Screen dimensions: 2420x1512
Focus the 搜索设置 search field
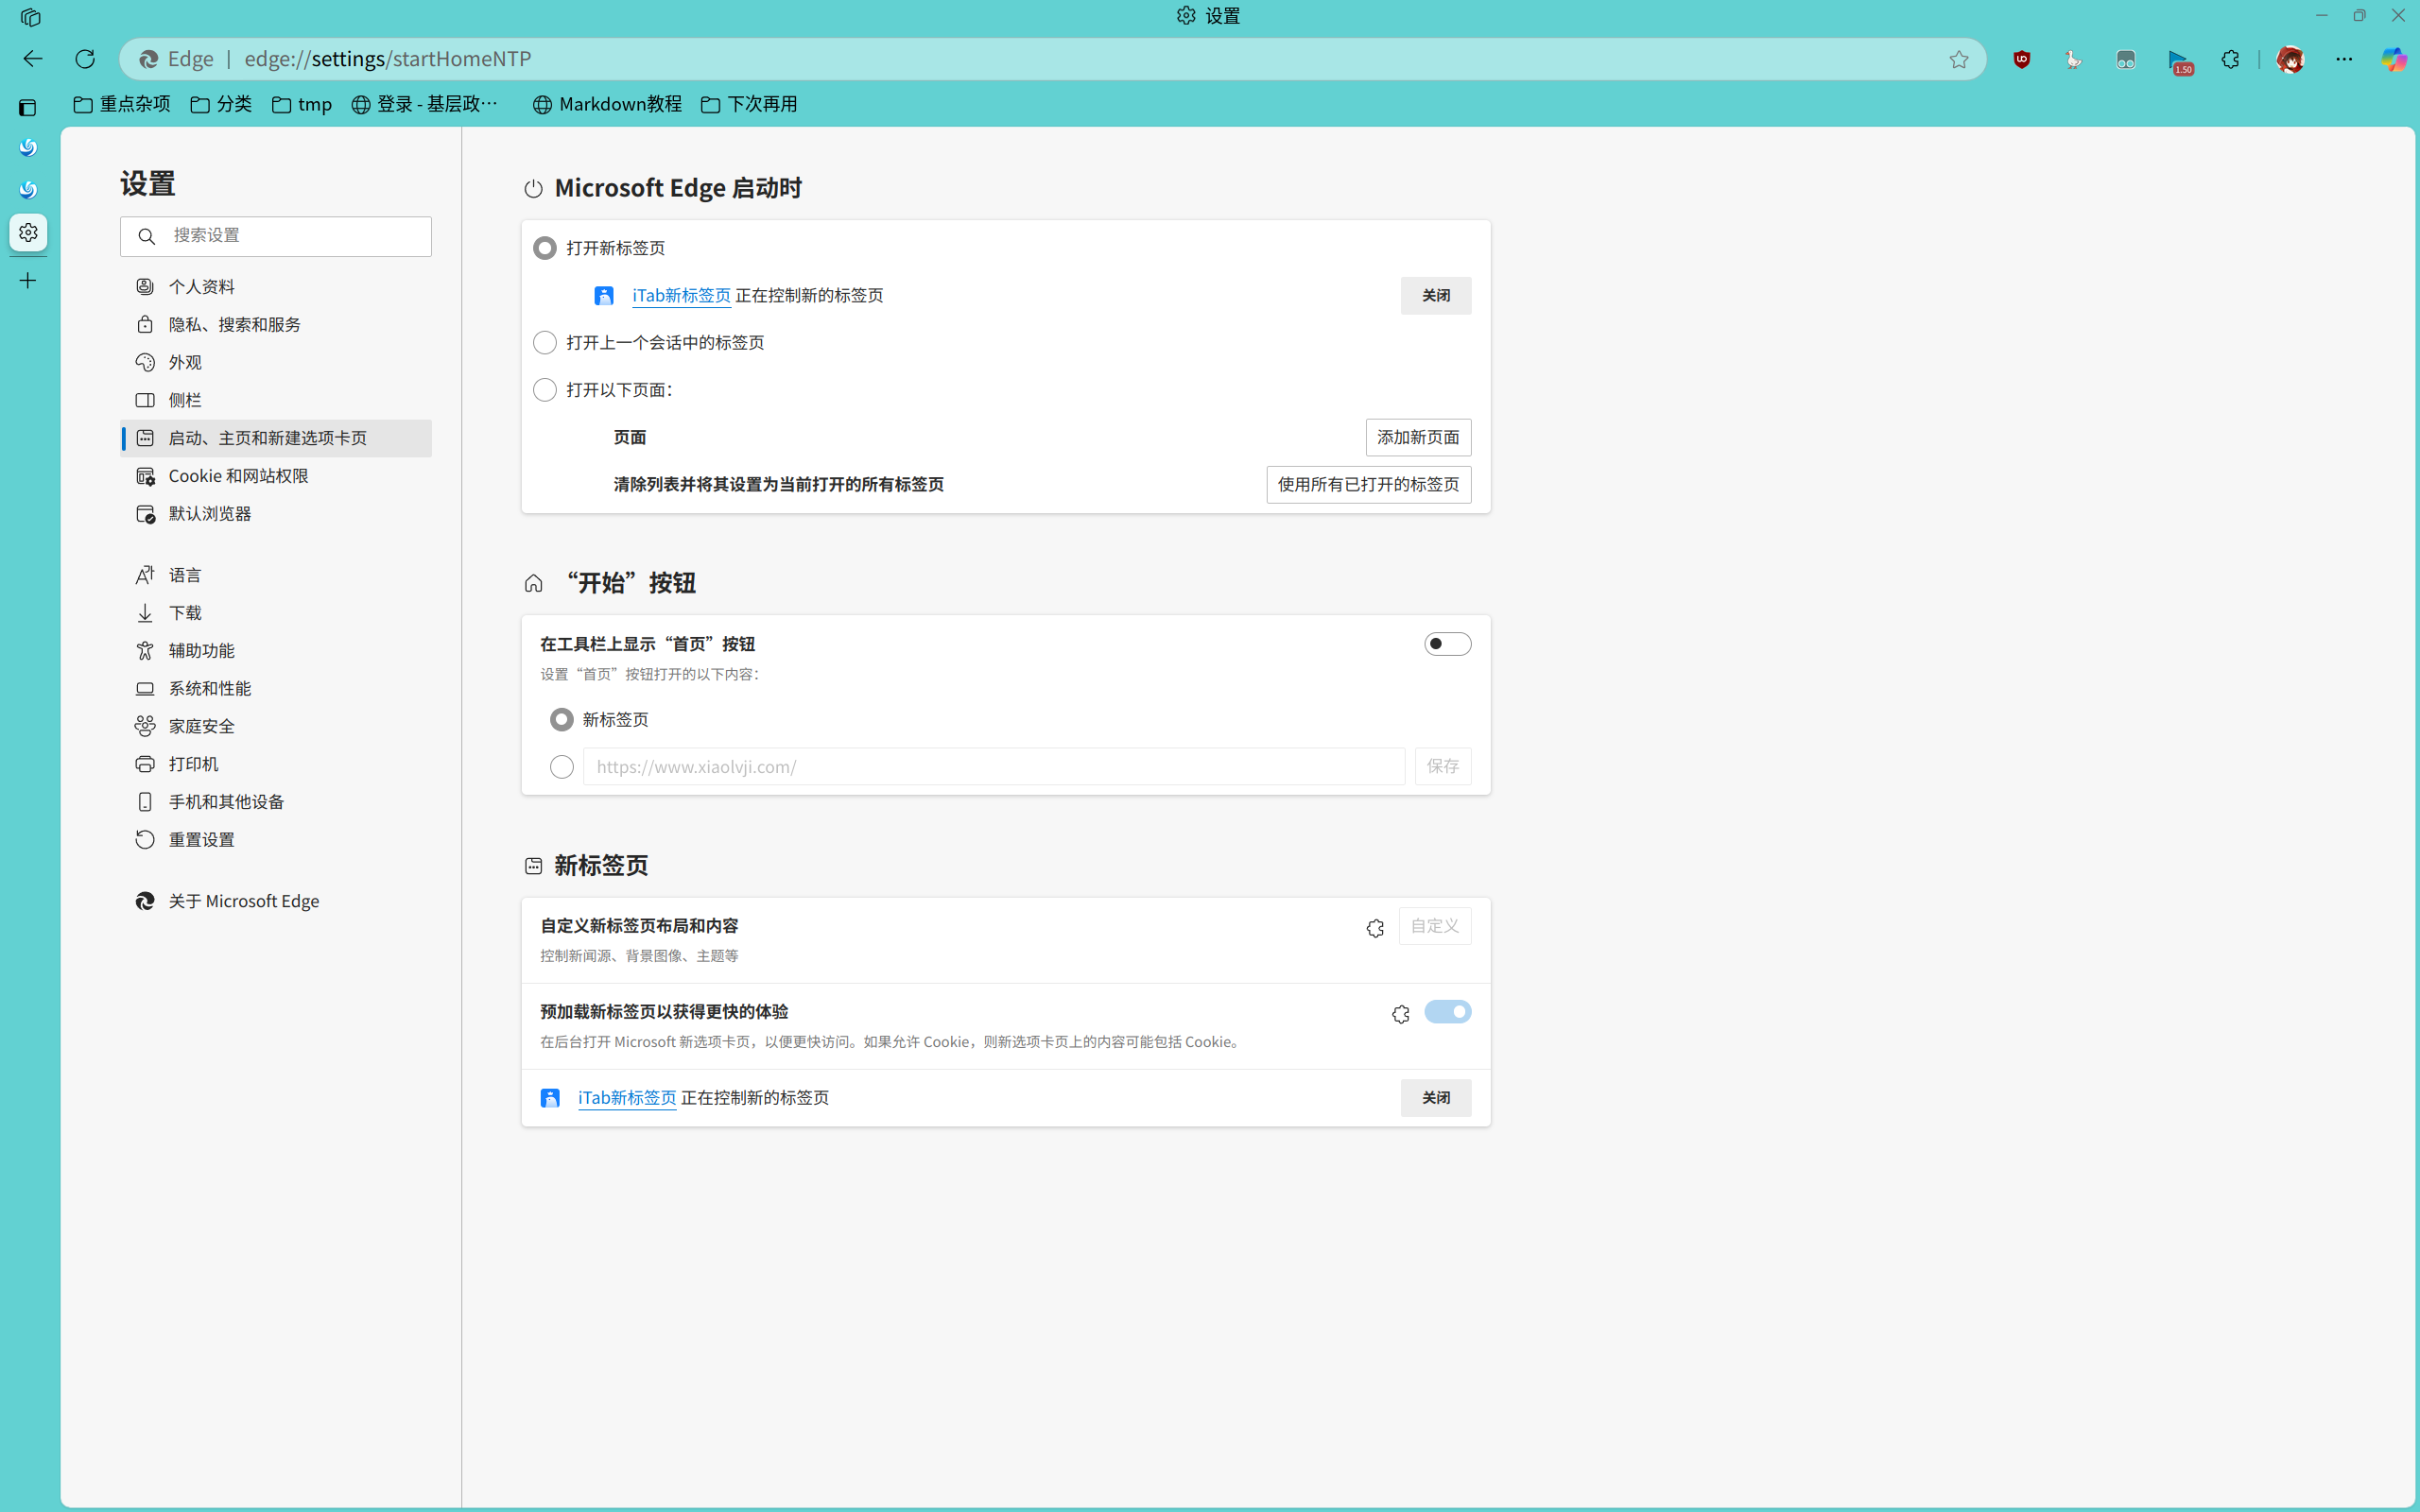(276, 236)
